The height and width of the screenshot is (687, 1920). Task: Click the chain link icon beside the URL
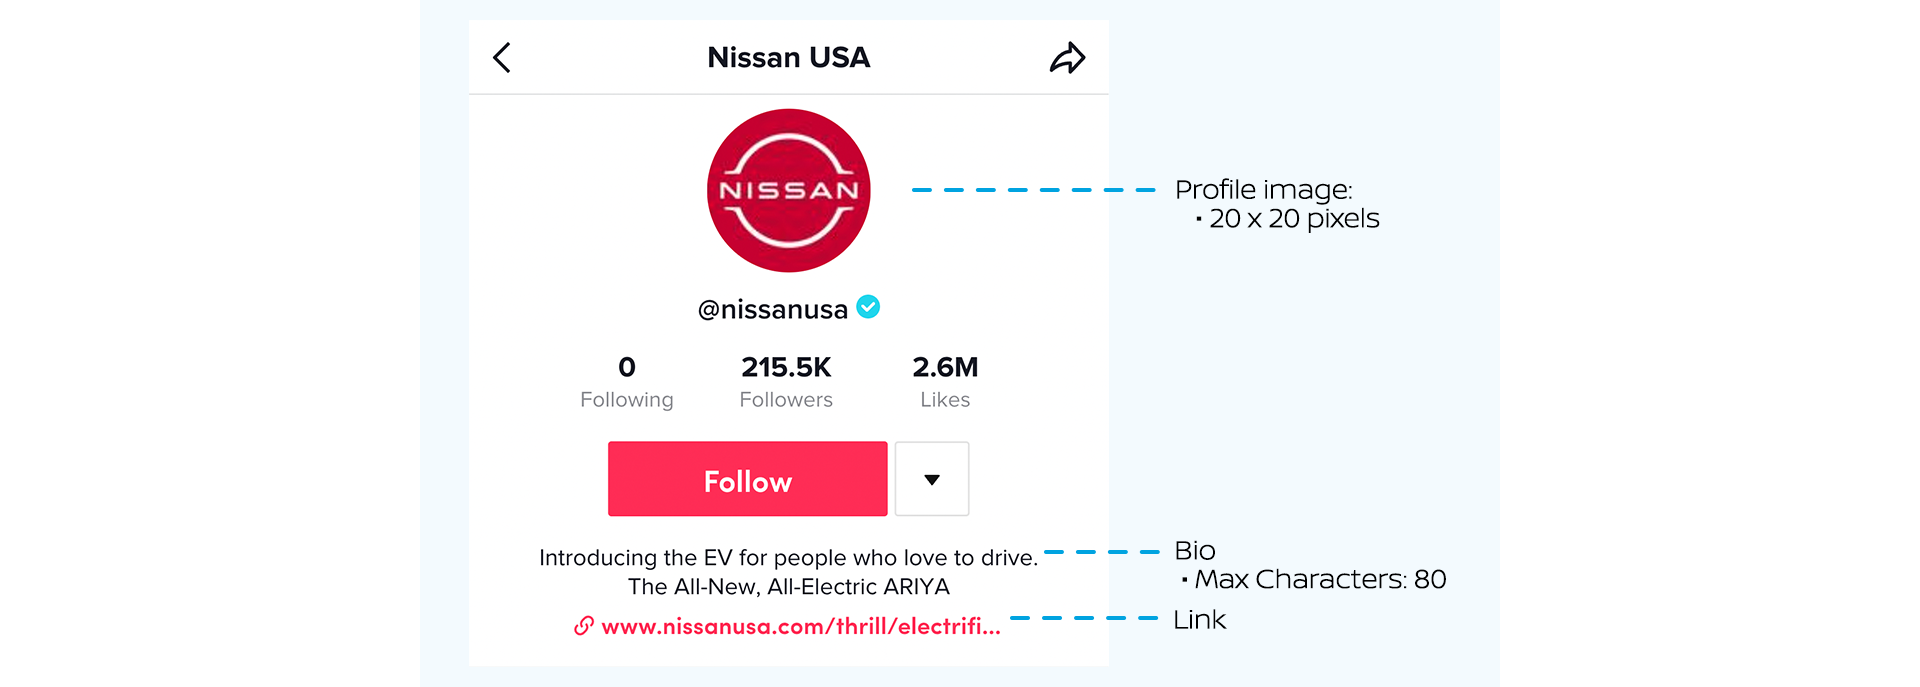click(x=584, y=626)
